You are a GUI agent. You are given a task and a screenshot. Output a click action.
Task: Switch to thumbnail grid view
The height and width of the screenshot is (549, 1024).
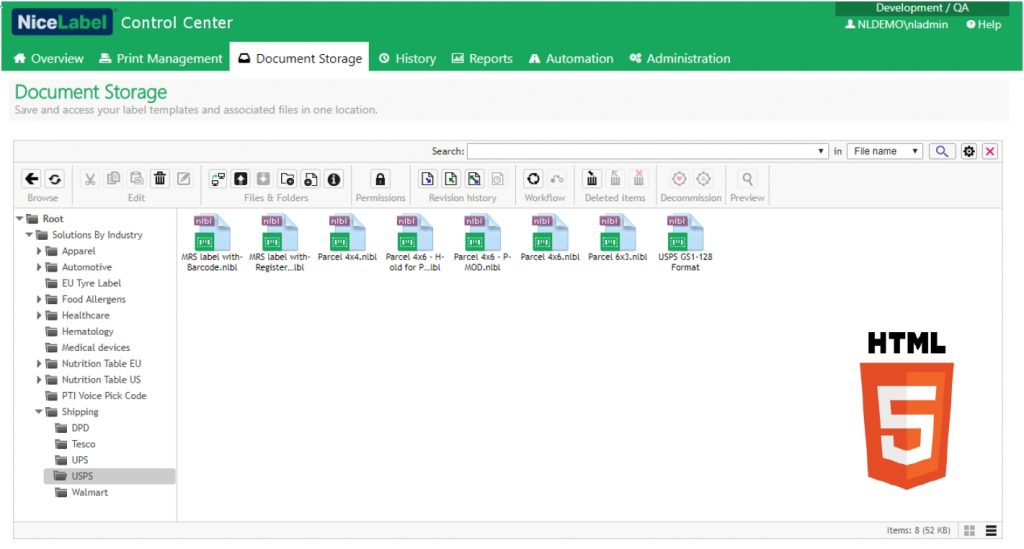click(969, 531)
